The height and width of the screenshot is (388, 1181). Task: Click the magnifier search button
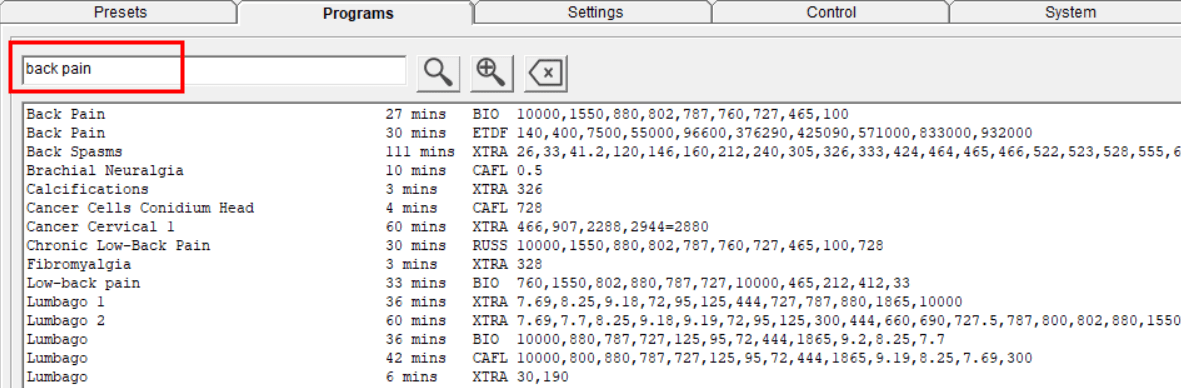[x=438, y=72]
